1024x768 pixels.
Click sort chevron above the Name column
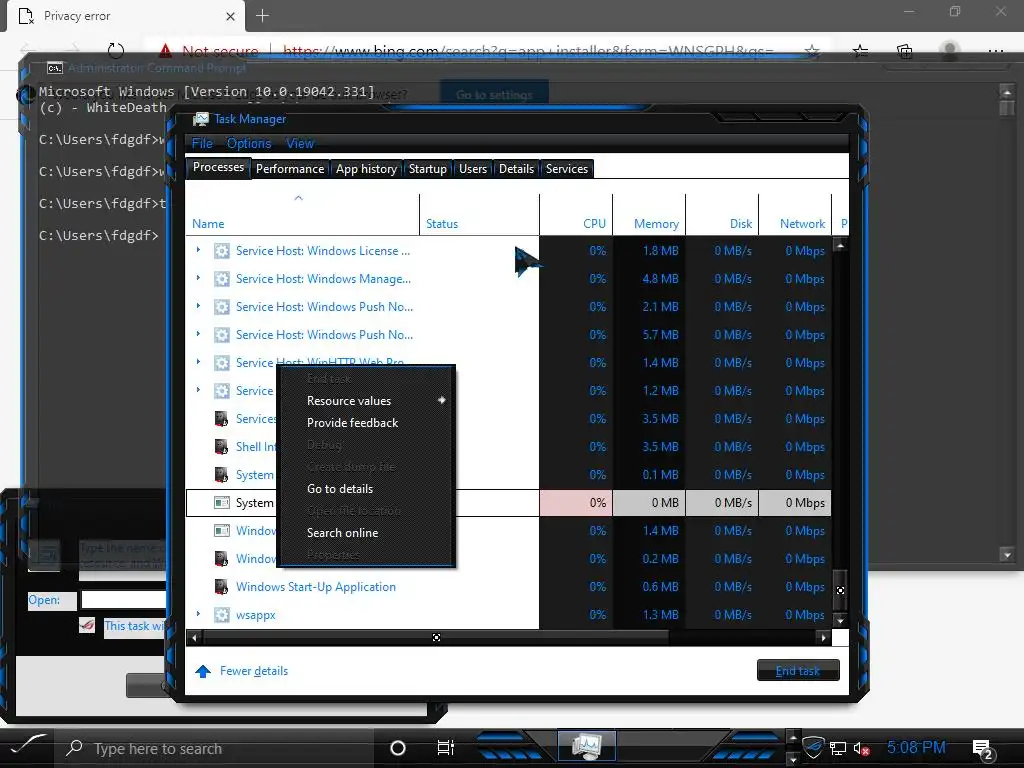(x=298, y=197)
